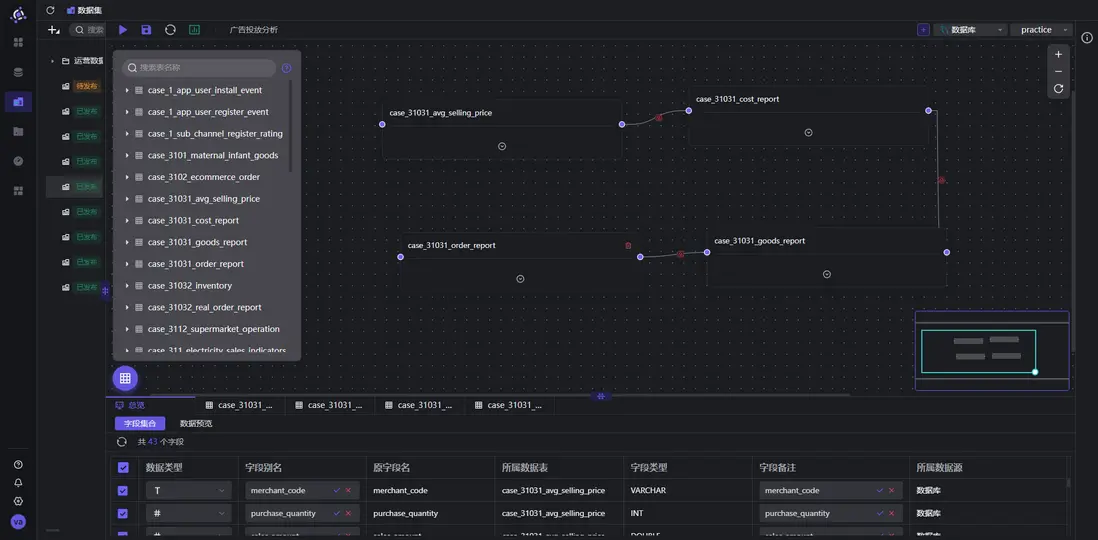This screenshot has width=1098, height=540.
Task: Uncheck the merchant_code row checkbox
Action: coord(123,490)
